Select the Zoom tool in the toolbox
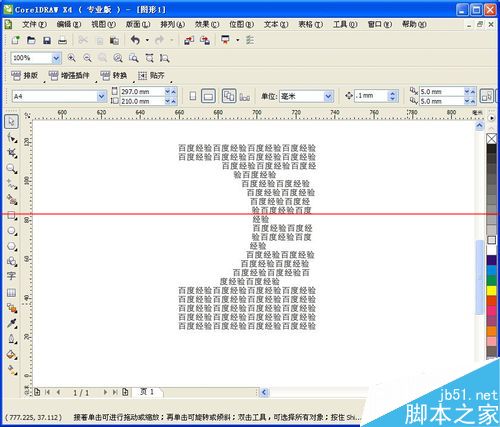The width and height of the screenshot is (500, 427). [x=12, y=168]
